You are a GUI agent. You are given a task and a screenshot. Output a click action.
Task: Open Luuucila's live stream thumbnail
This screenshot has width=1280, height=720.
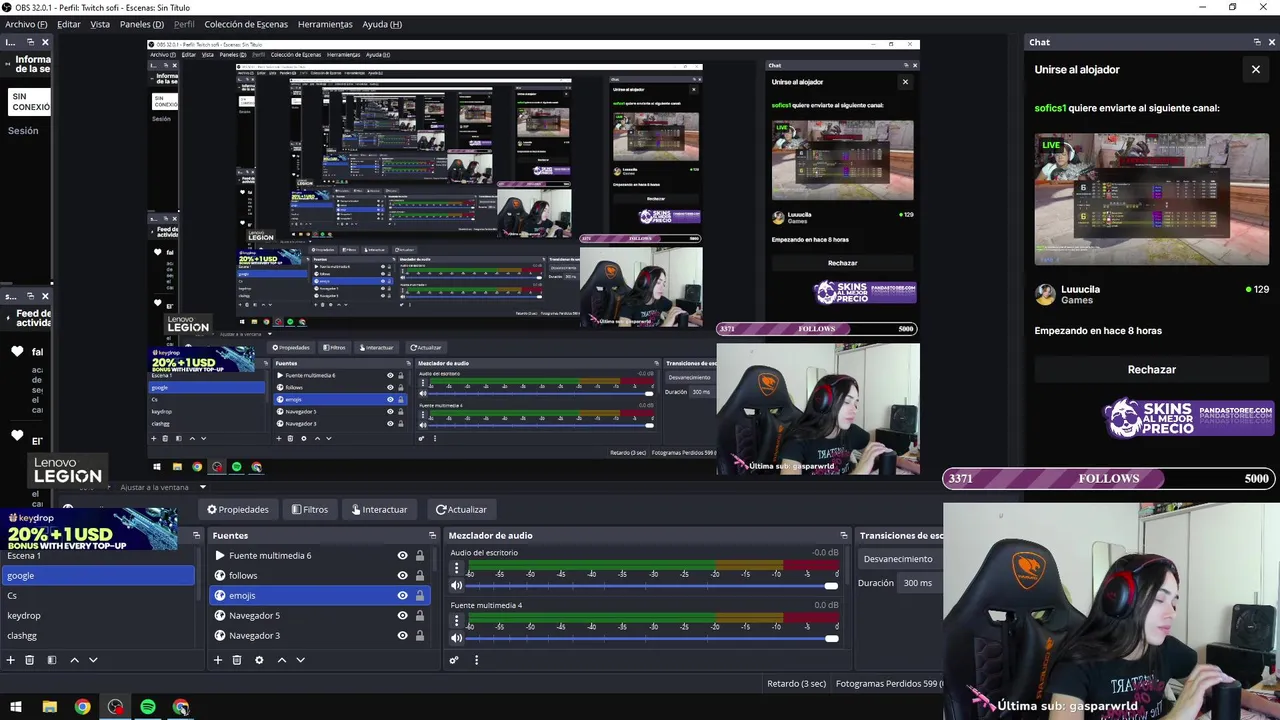coord(1152,199)
